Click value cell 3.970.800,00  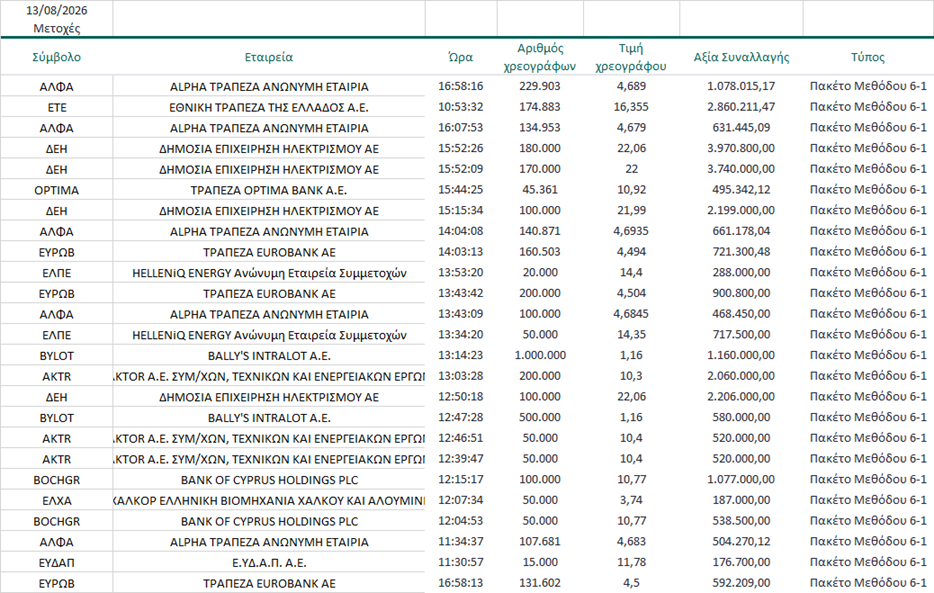tap(741, 148)
